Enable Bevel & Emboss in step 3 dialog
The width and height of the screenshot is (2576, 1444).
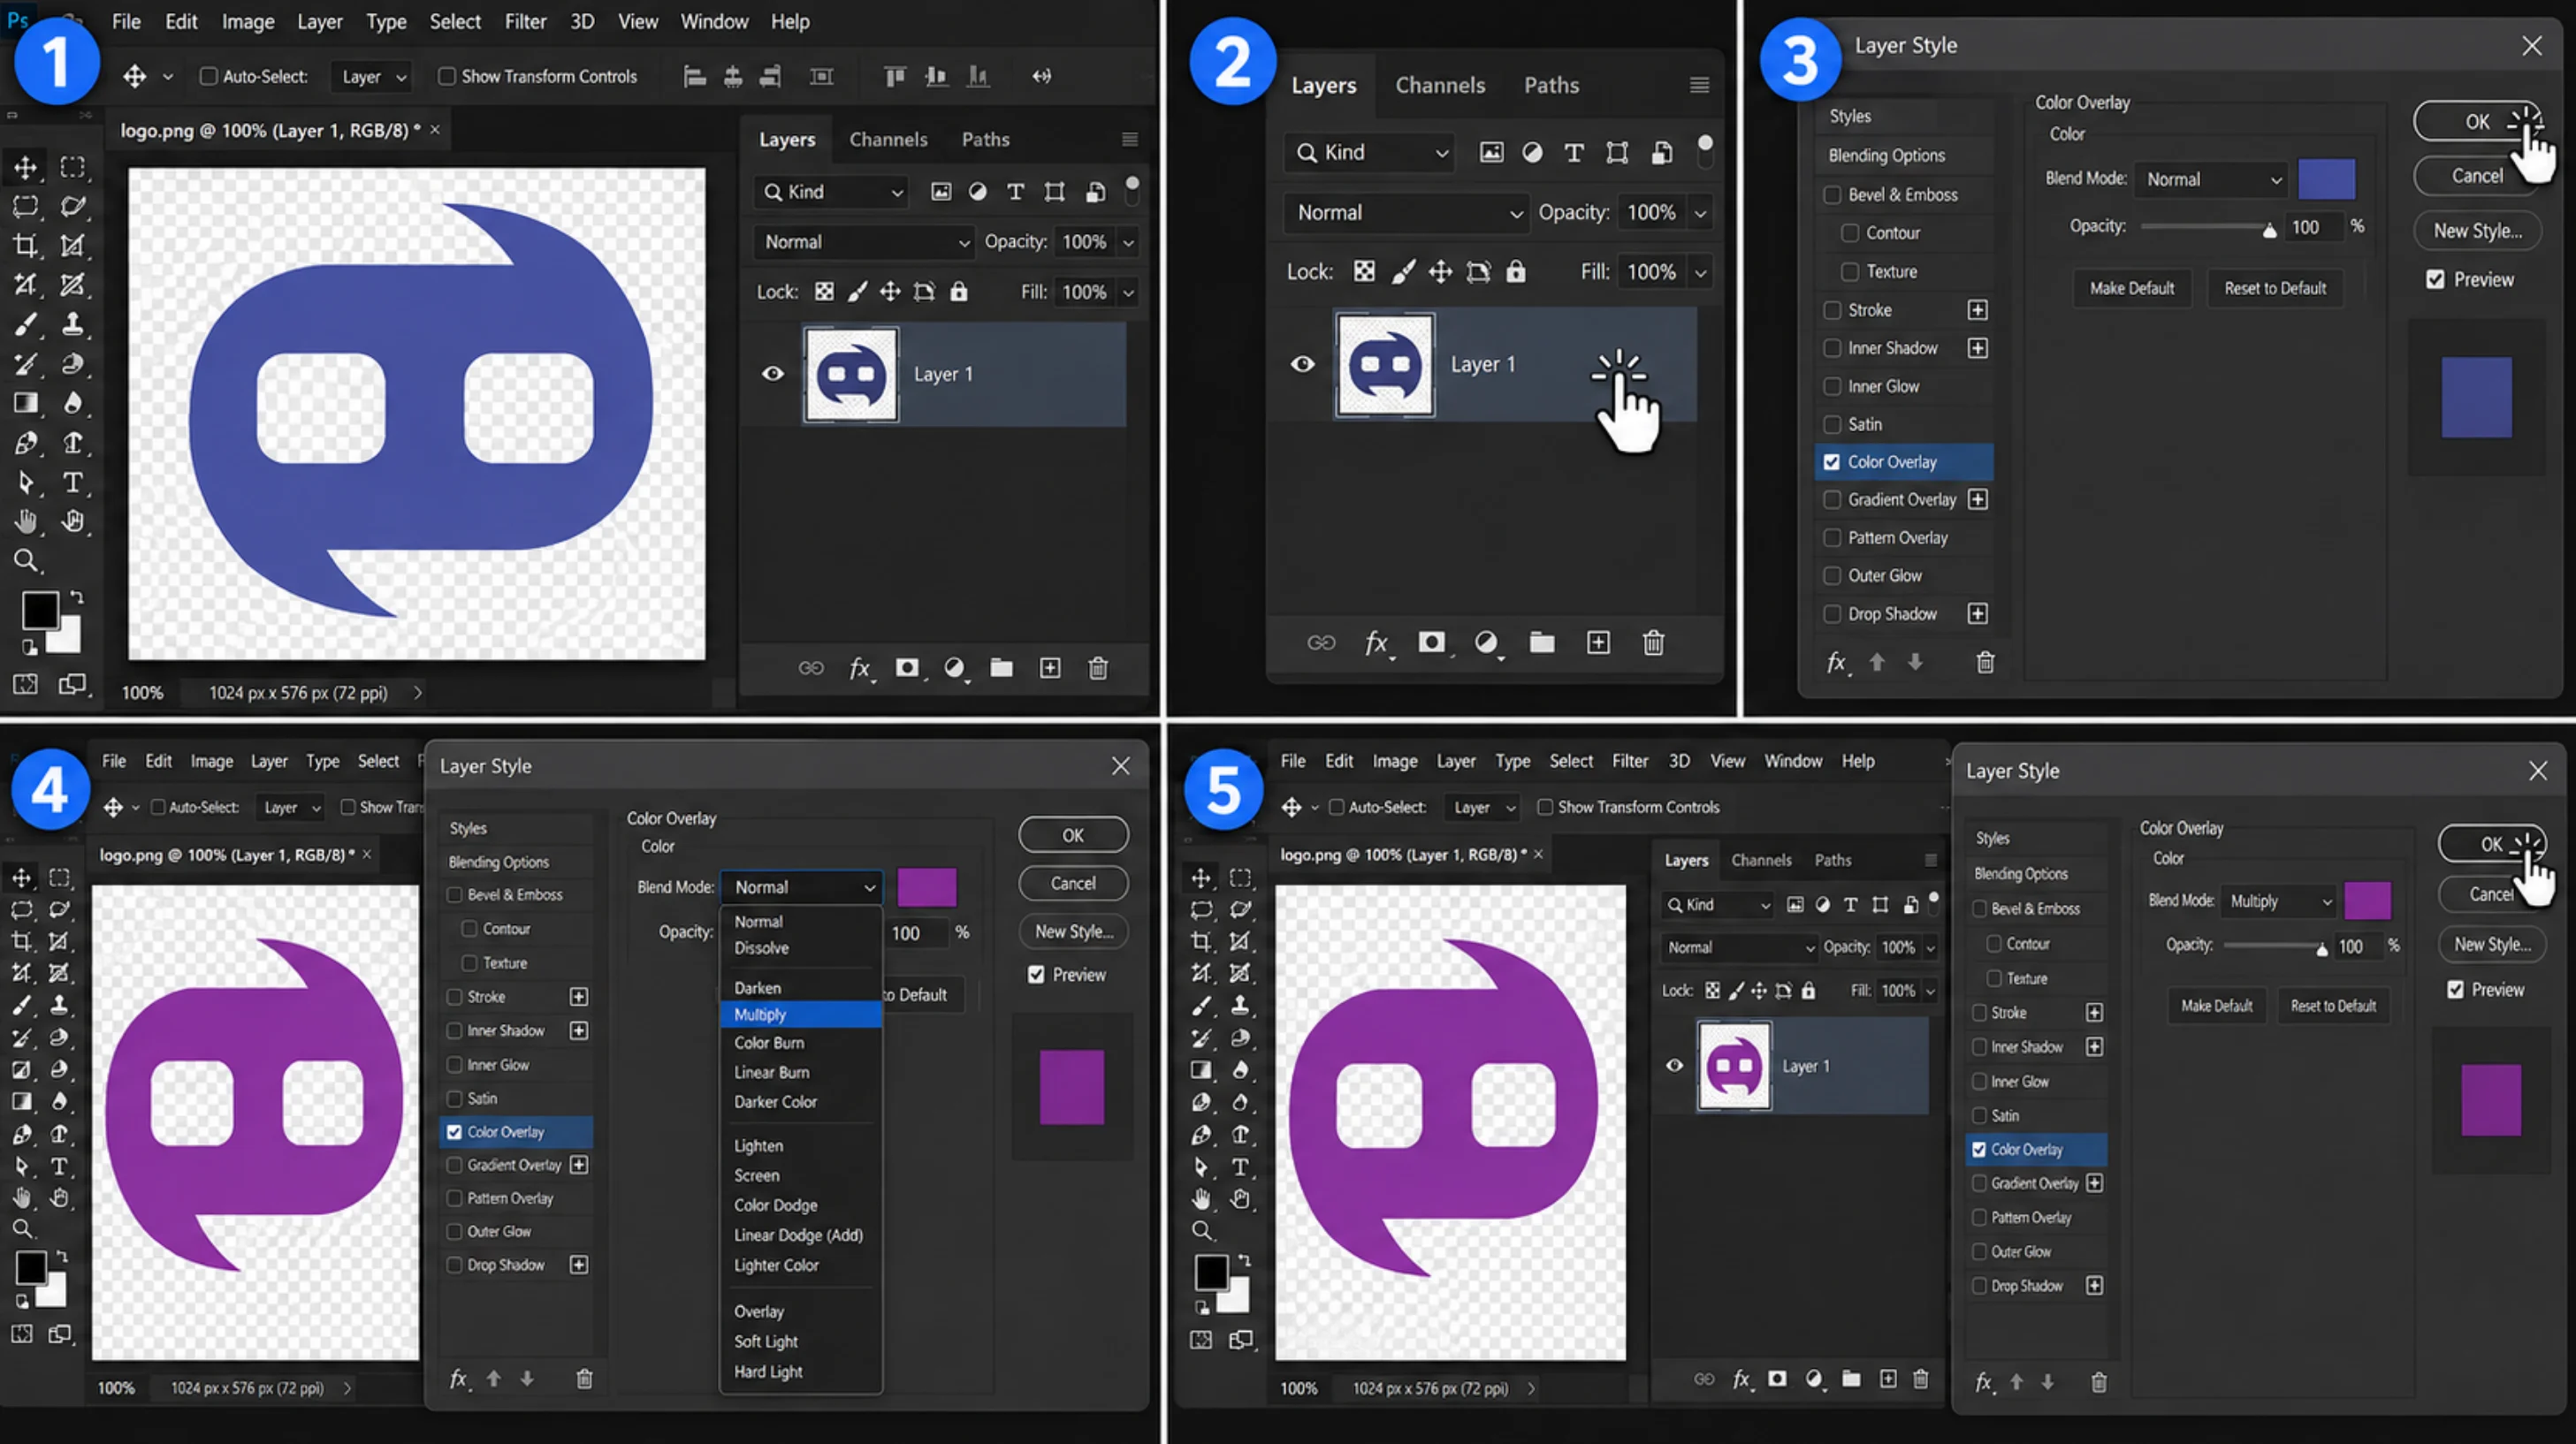tap(1832, 195)
